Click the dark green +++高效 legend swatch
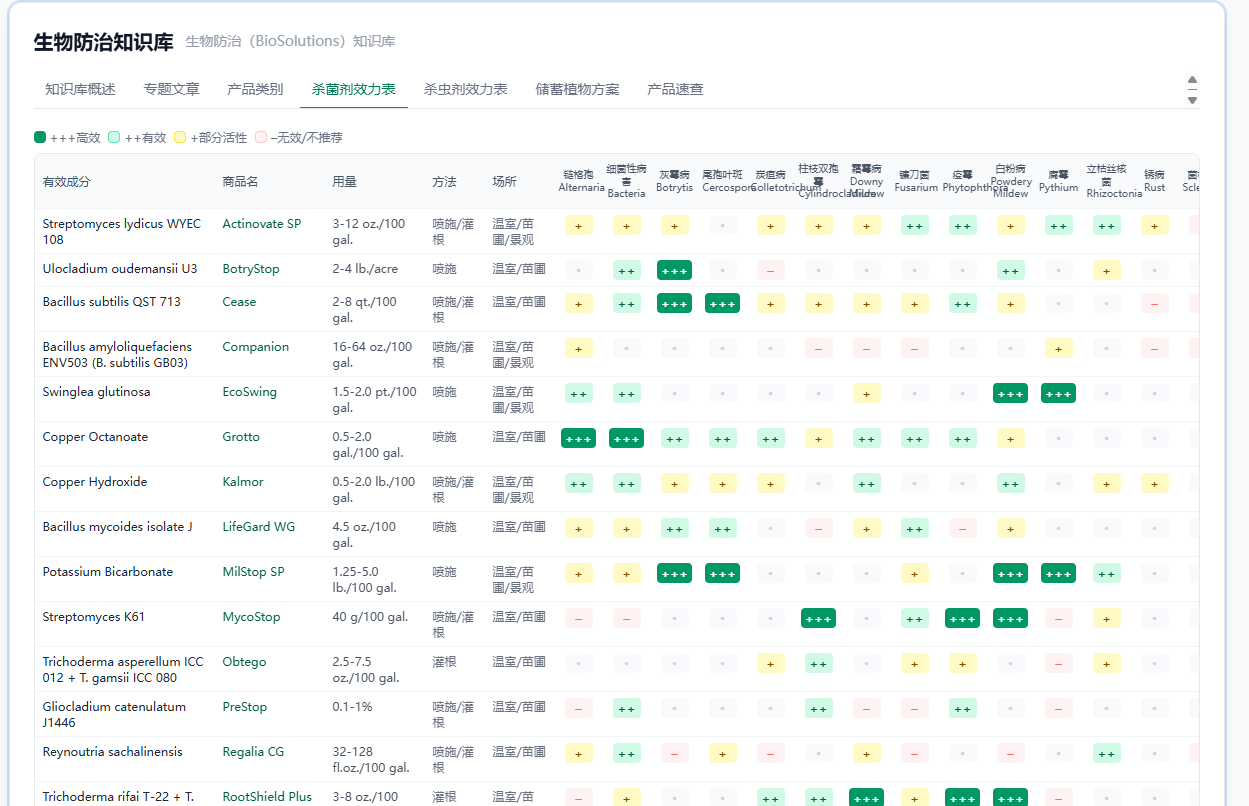 40,137
